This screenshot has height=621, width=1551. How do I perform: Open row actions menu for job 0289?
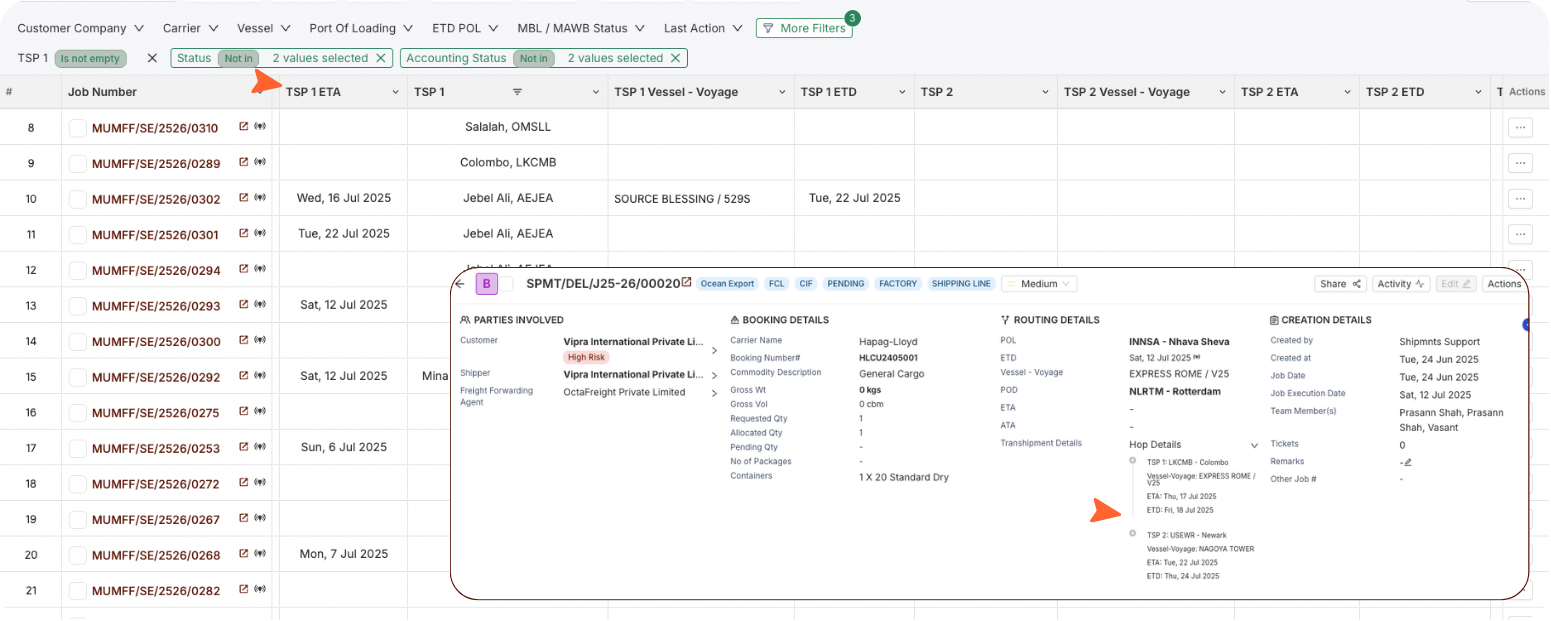pyautogui.click(x=1520, y=163)
